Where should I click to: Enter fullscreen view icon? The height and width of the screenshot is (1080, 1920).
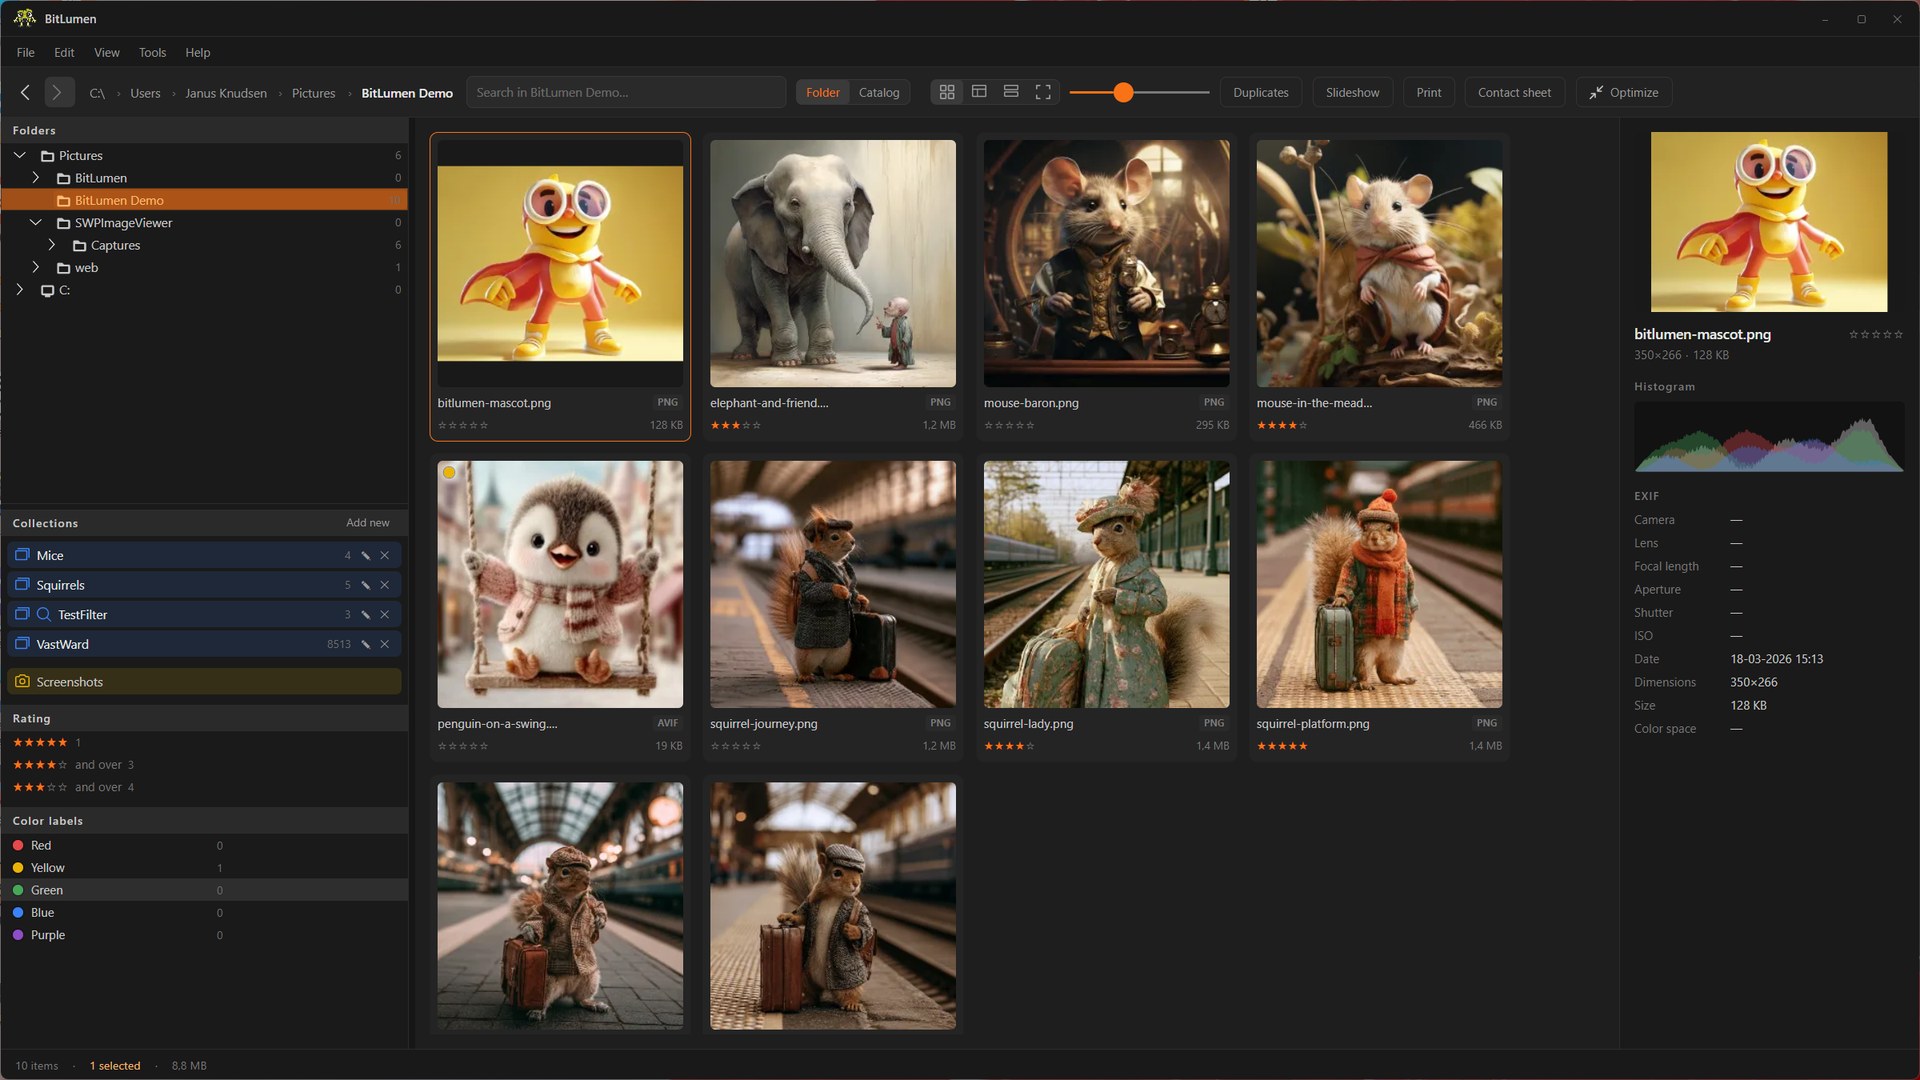coord(1043,92)
